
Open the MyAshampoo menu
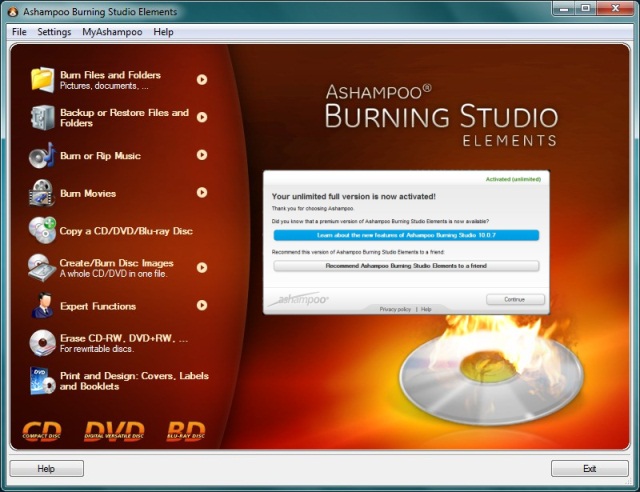point(112,32)
